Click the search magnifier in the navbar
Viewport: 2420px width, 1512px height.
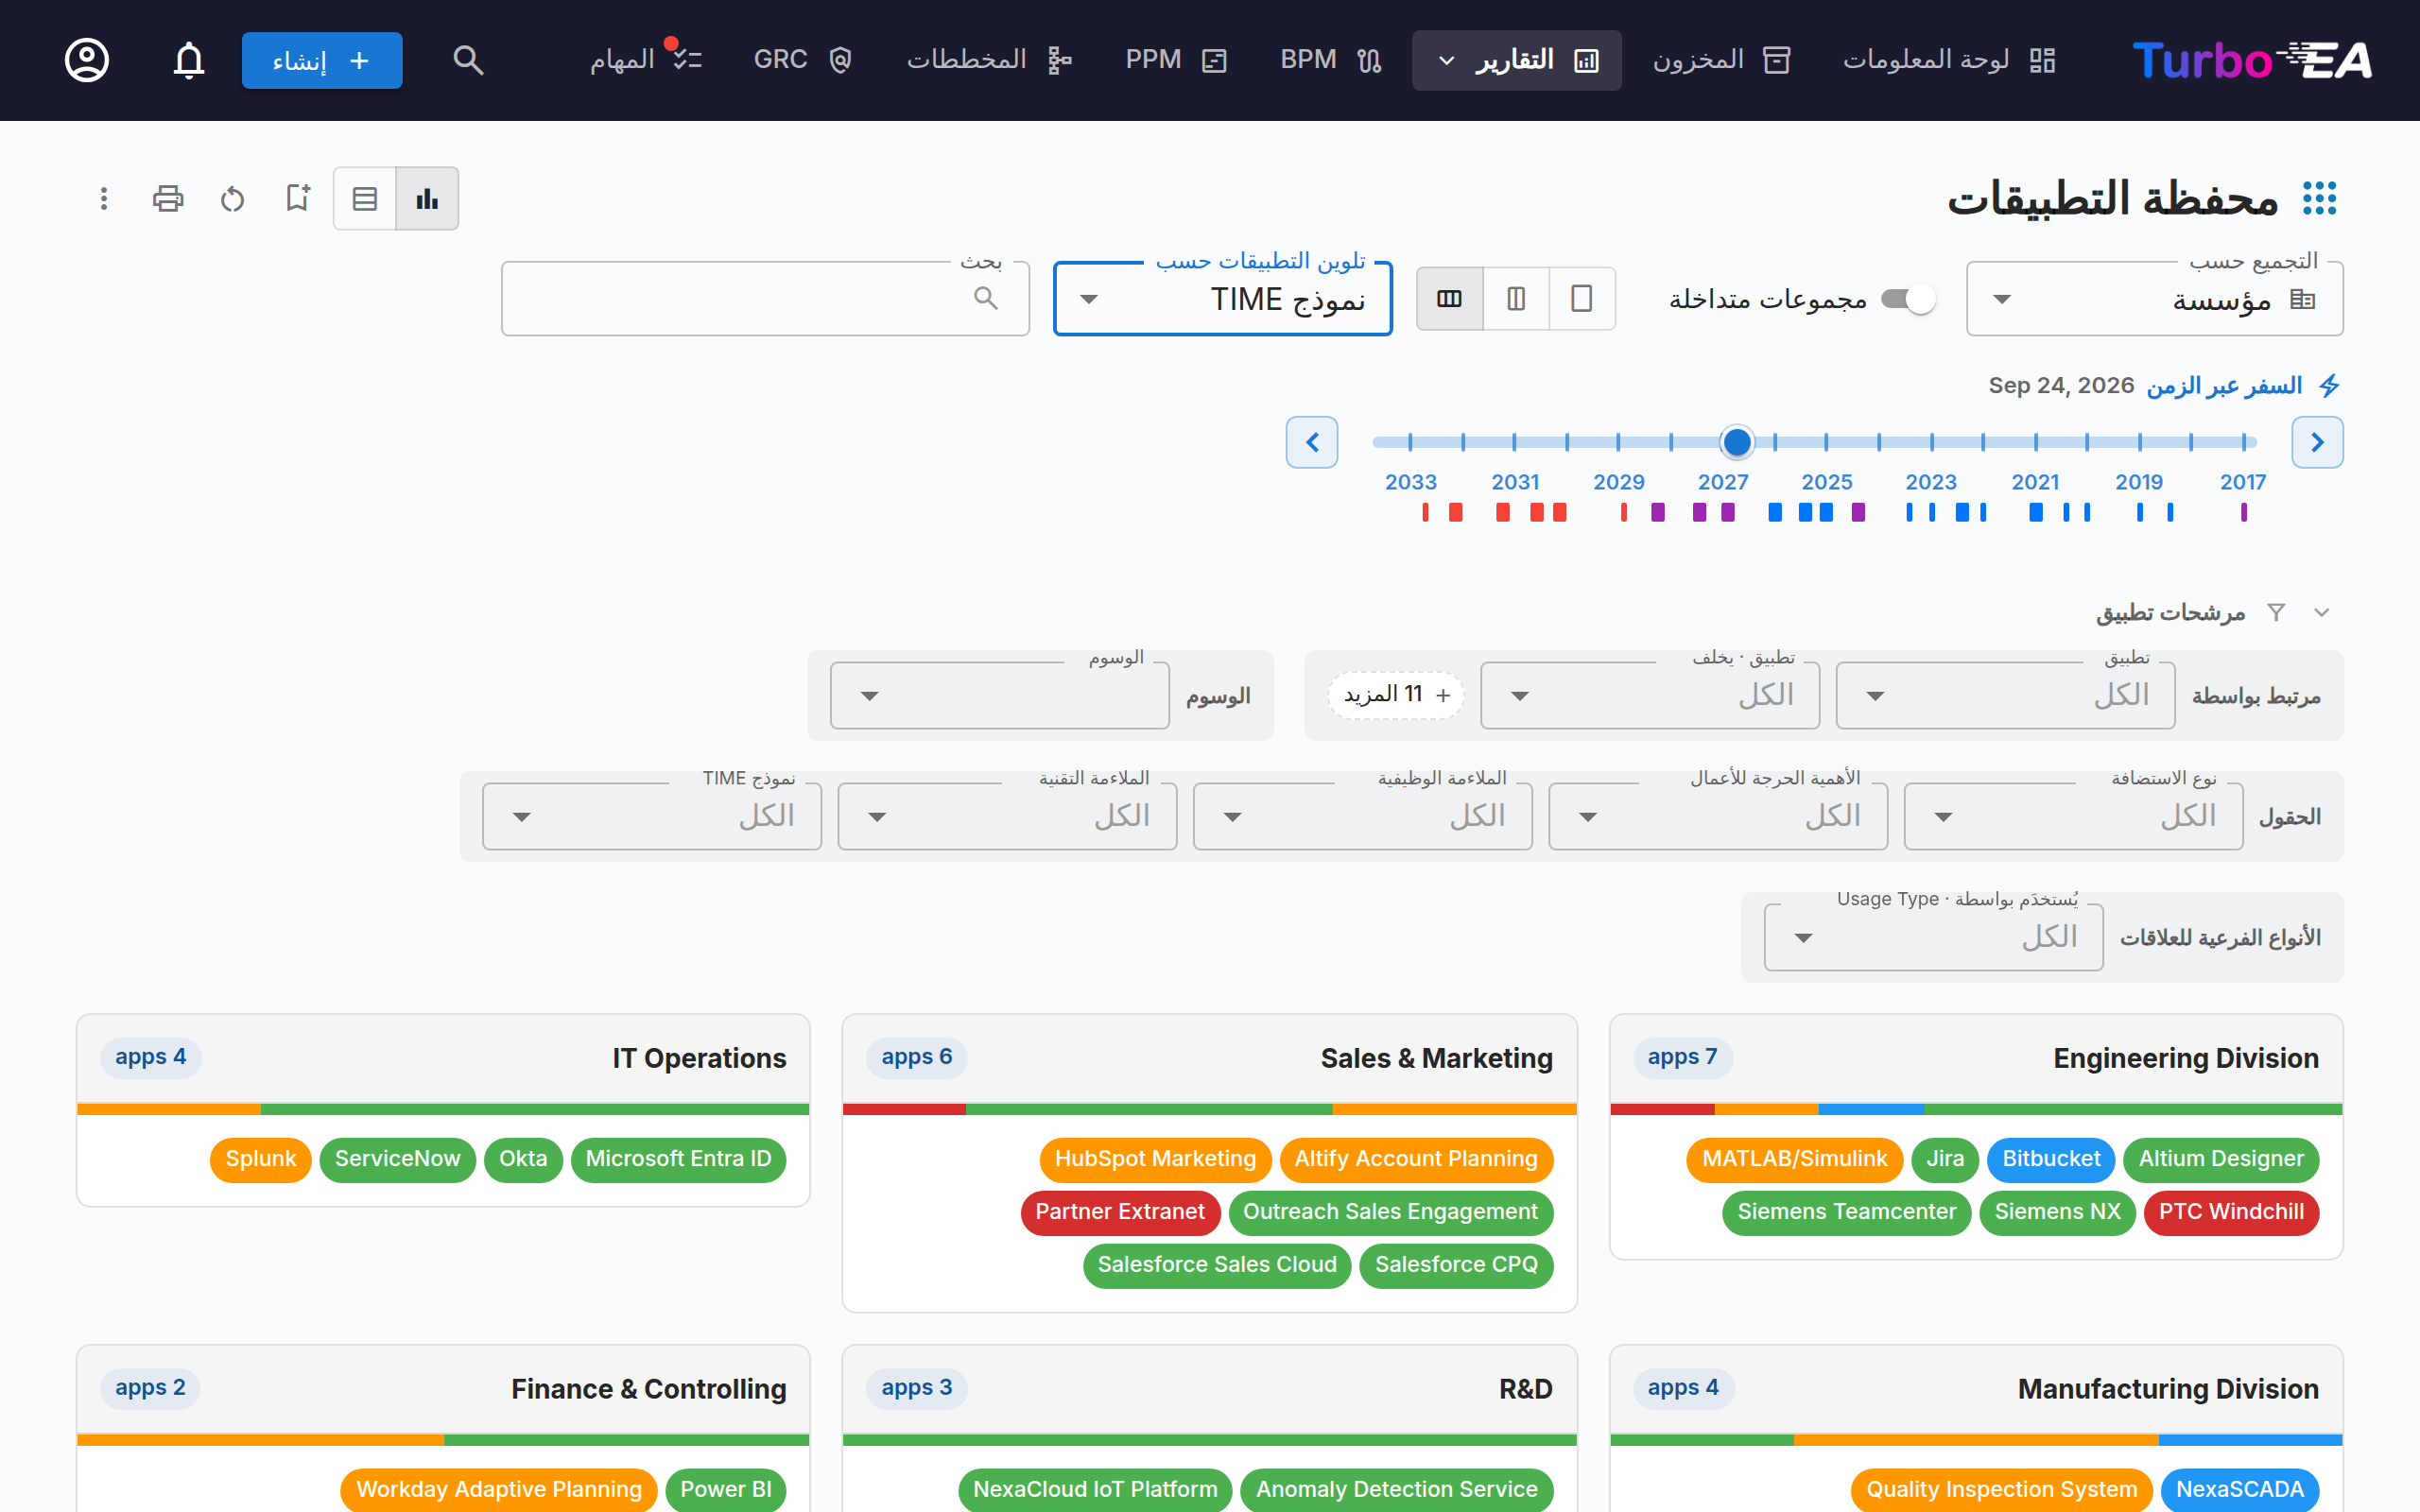coord(468,60)
